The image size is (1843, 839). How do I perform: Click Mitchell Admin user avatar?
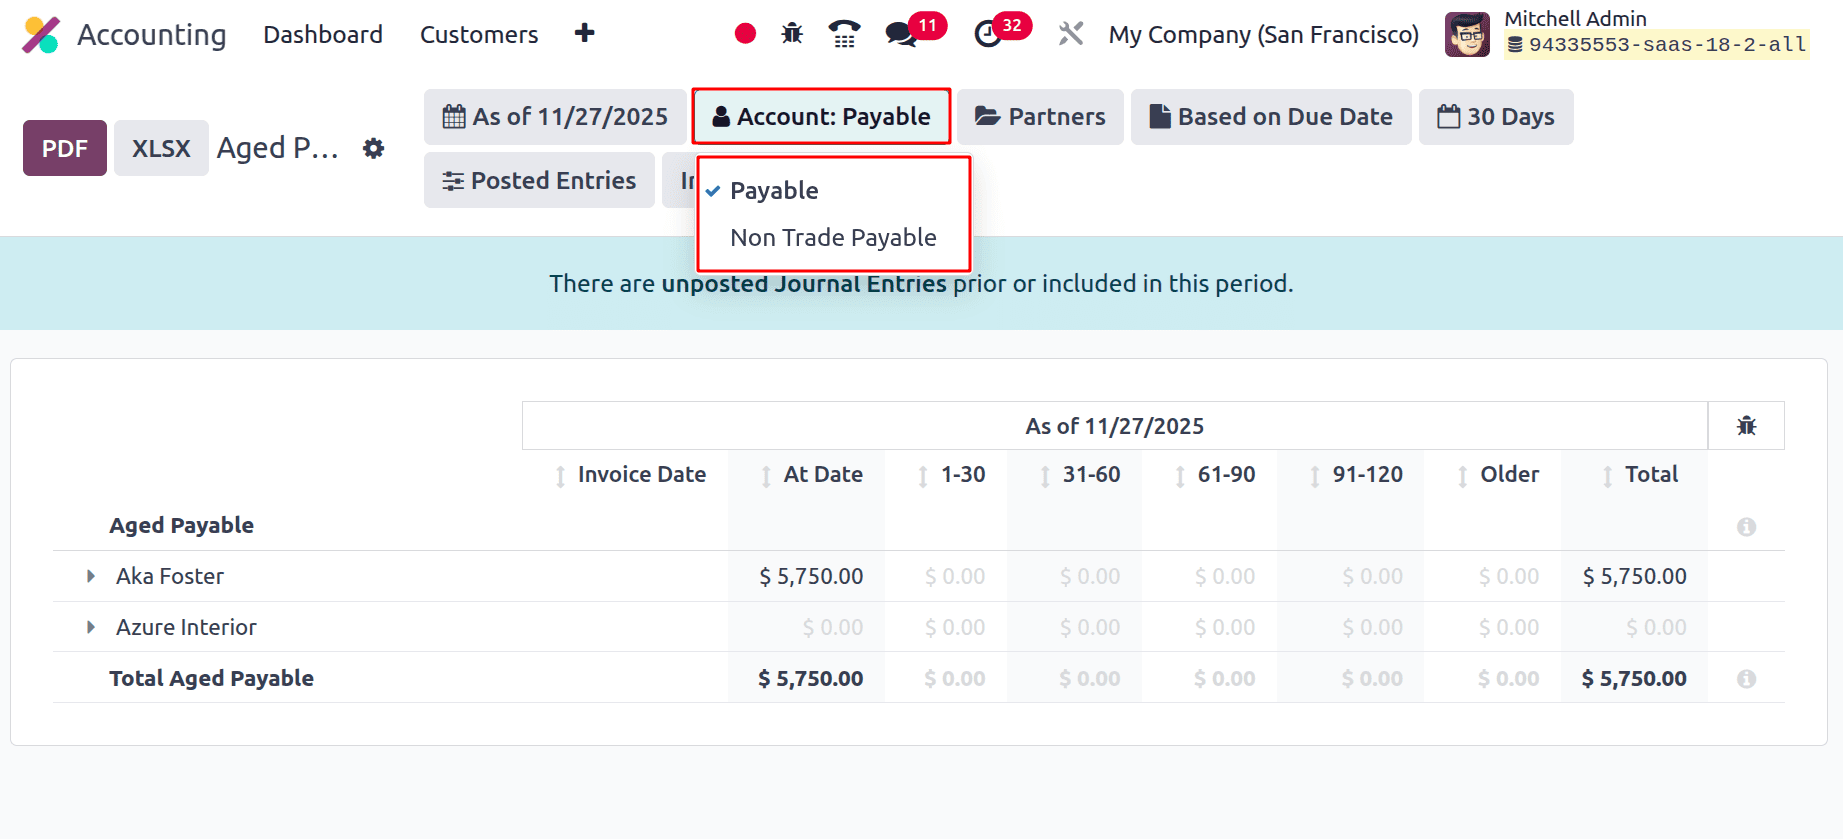click(x=1467, y=35)
